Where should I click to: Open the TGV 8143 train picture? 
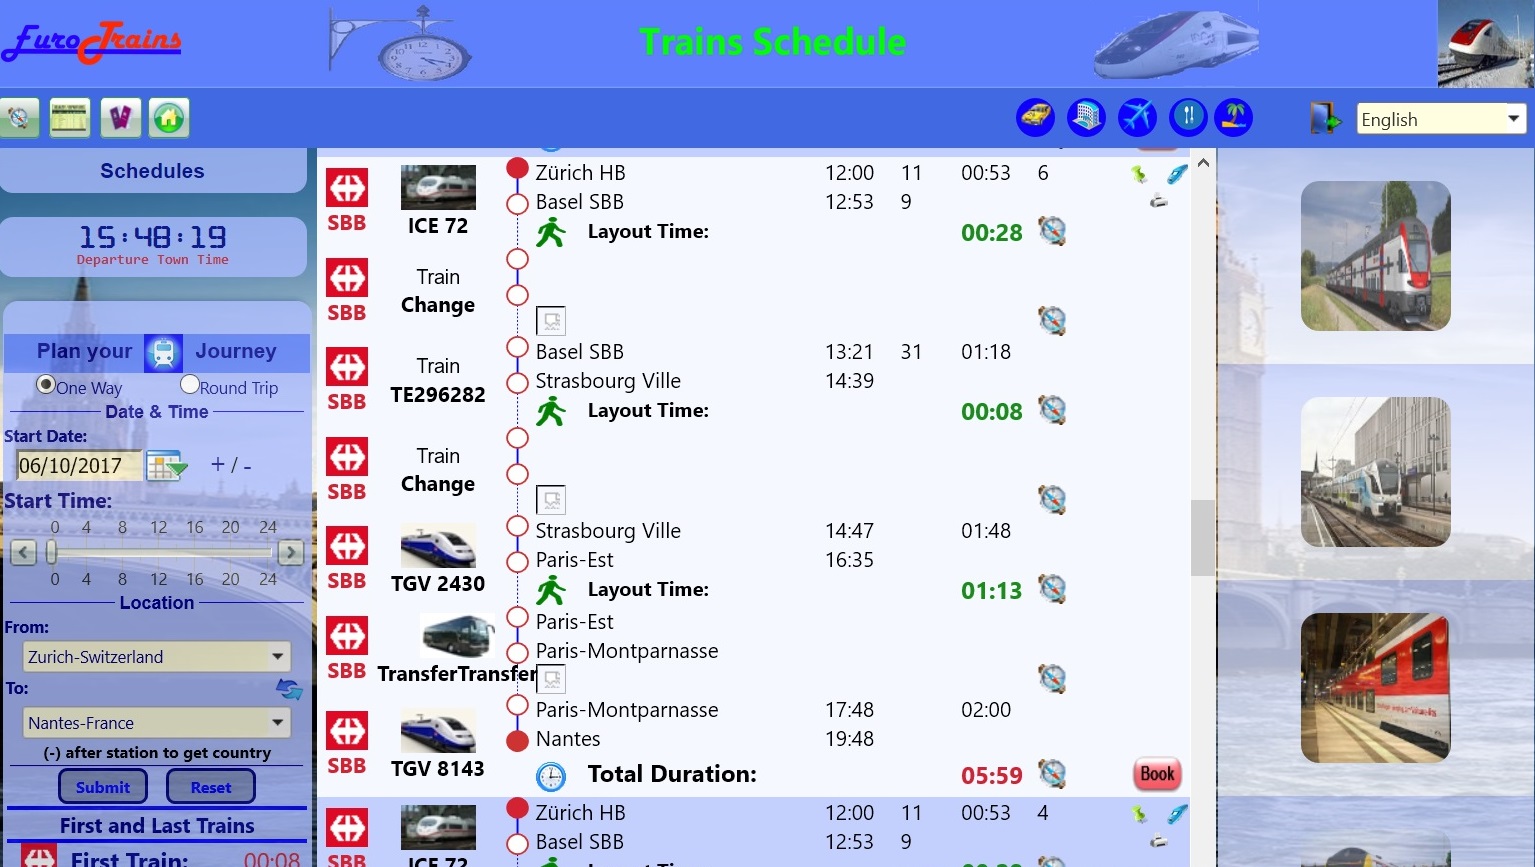438,731
